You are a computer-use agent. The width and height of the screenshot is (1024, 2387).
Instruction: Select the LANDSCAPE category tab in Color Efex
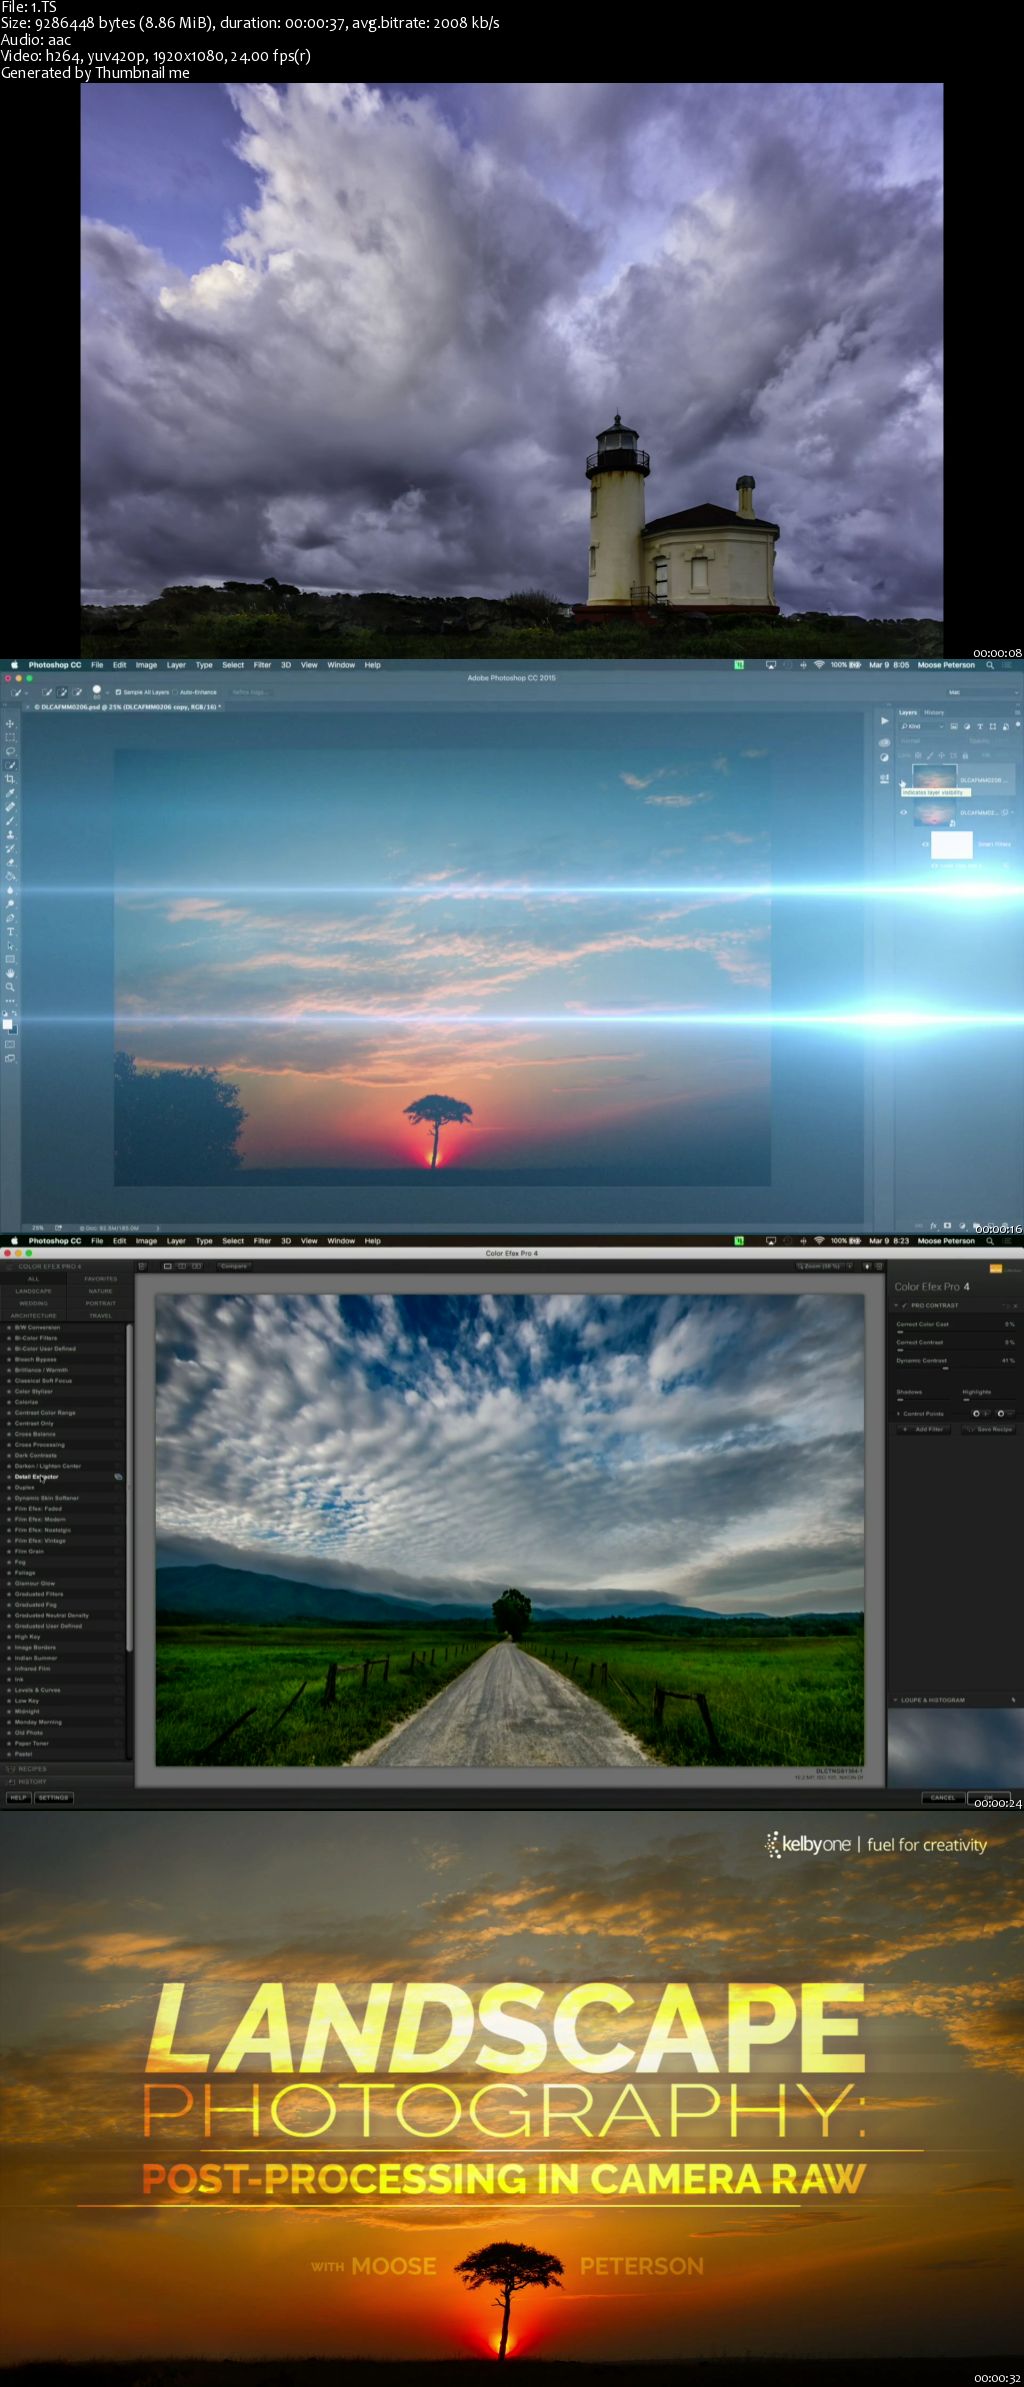[33, 1291]
